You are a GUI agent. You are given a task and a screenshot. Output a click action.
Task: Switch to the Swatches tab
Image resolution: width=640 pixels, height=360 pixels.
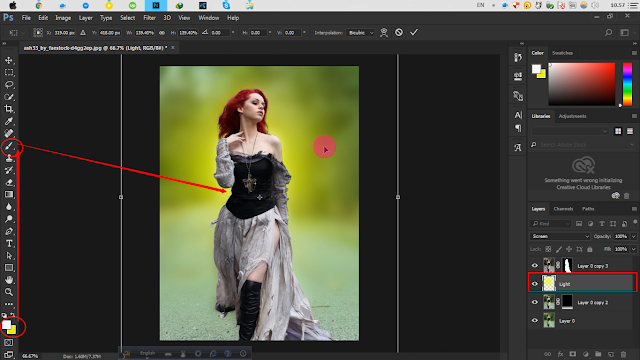562,53
